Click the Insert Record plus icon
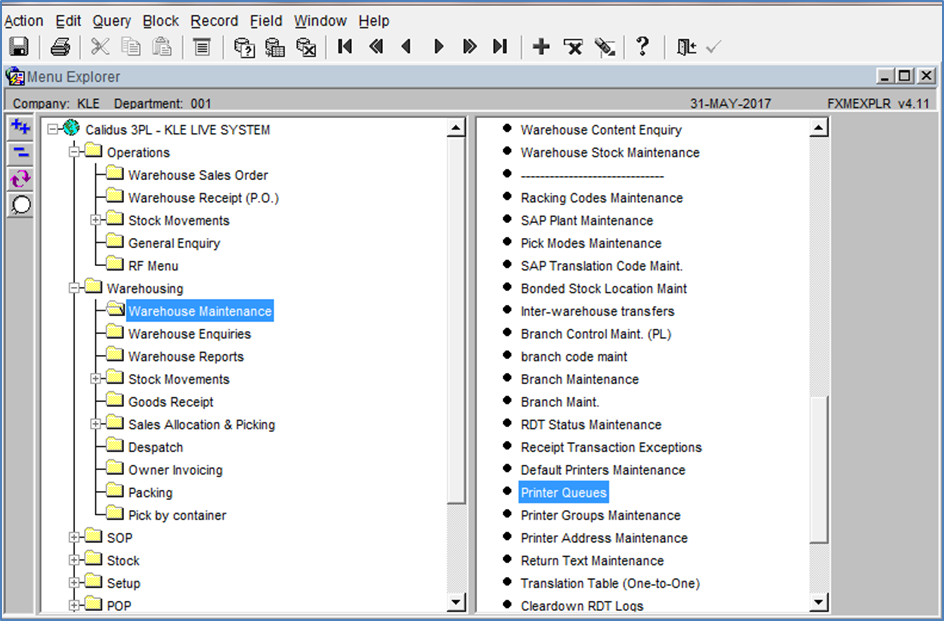This screenshot has width=944, height=621. pyautogui.click(x=541, y=46)
